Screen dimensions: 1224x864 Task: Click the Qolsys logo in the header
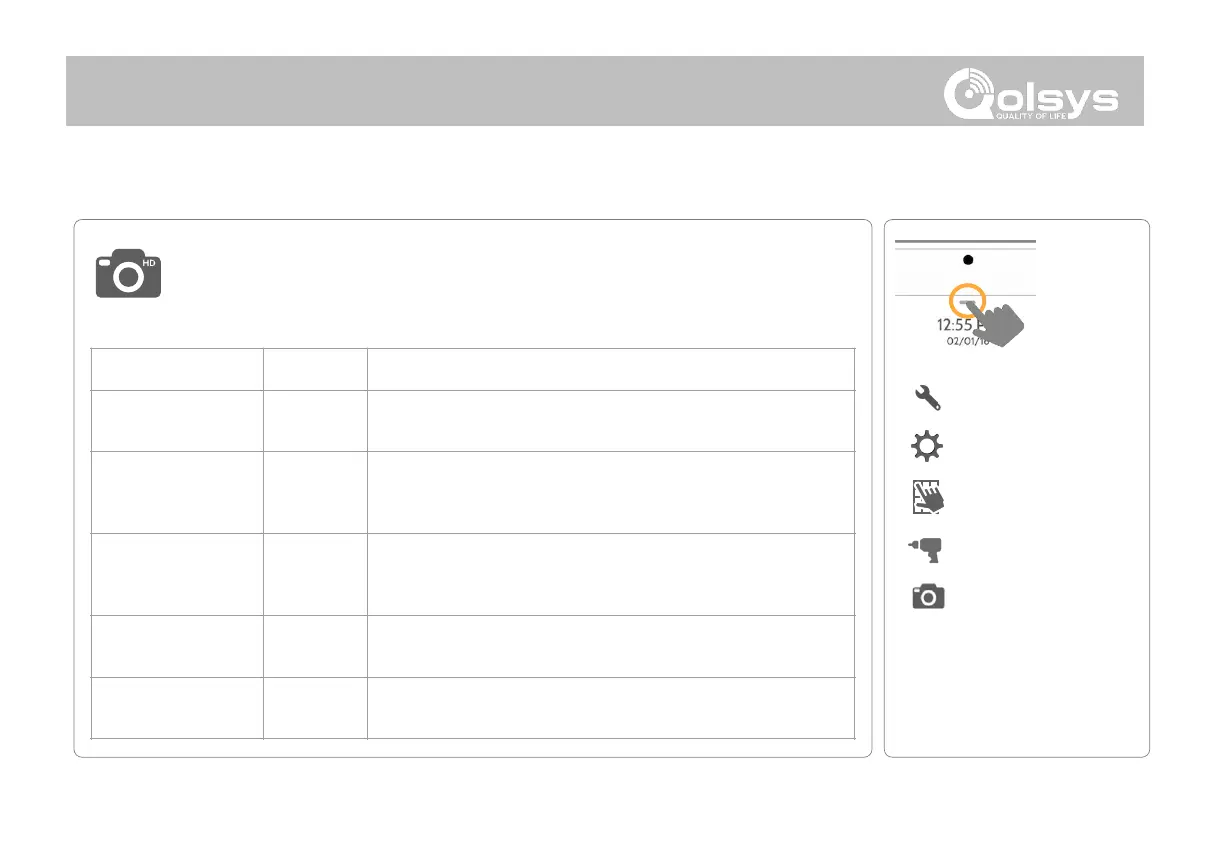(x=1031, y=96)
